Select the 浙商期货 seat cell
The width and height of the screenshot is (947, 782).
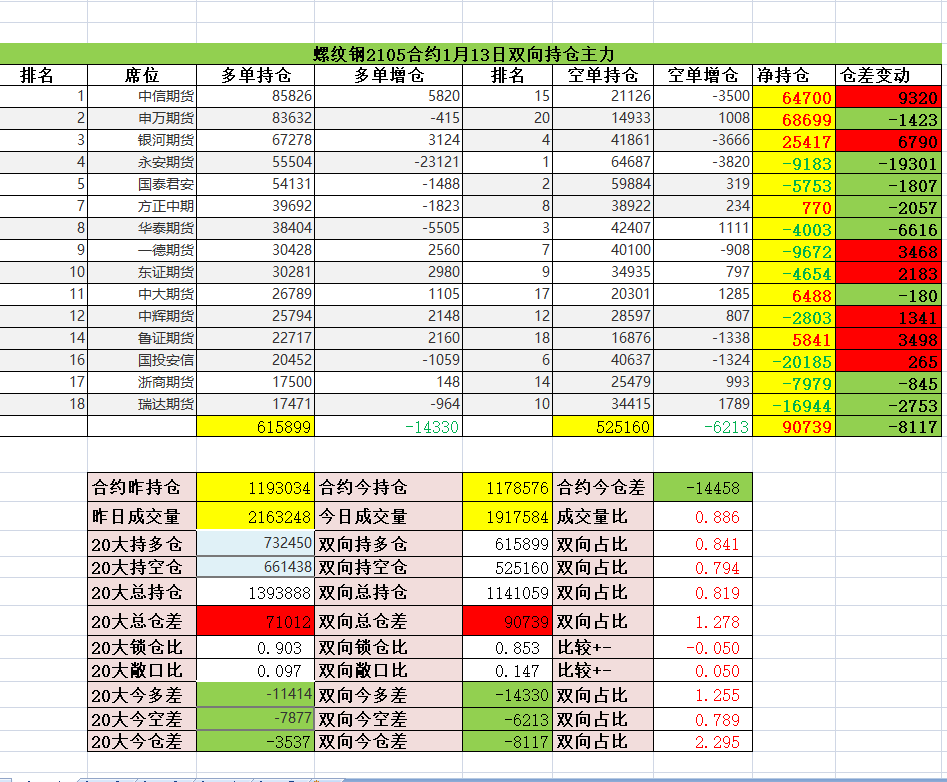tap(142, 382)
